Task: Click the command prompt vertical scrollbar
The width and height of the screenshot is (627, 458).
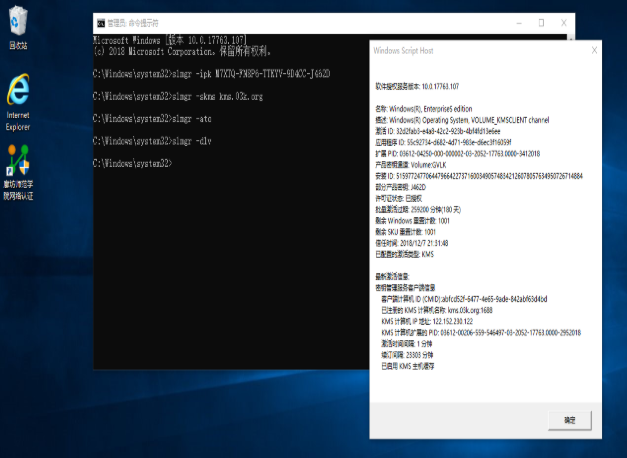Action: coord(571,37)
